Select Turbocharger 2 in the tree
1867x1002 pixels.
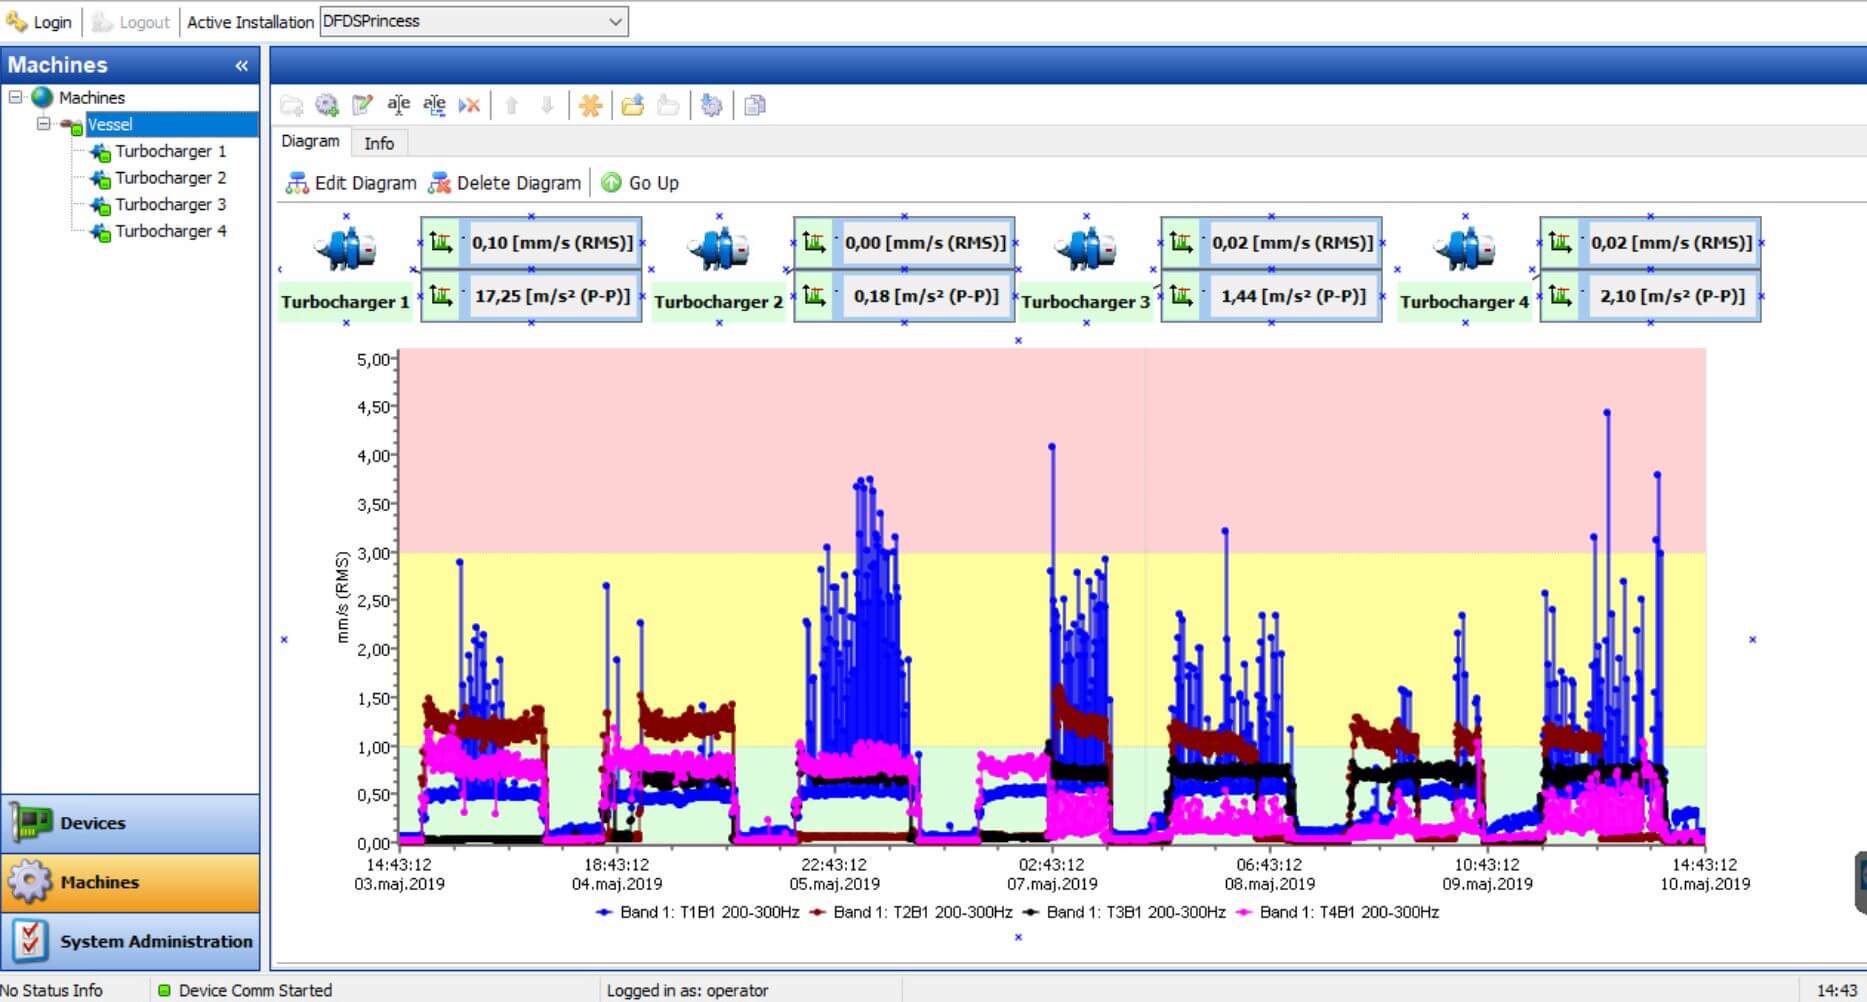tap(170, 178)
